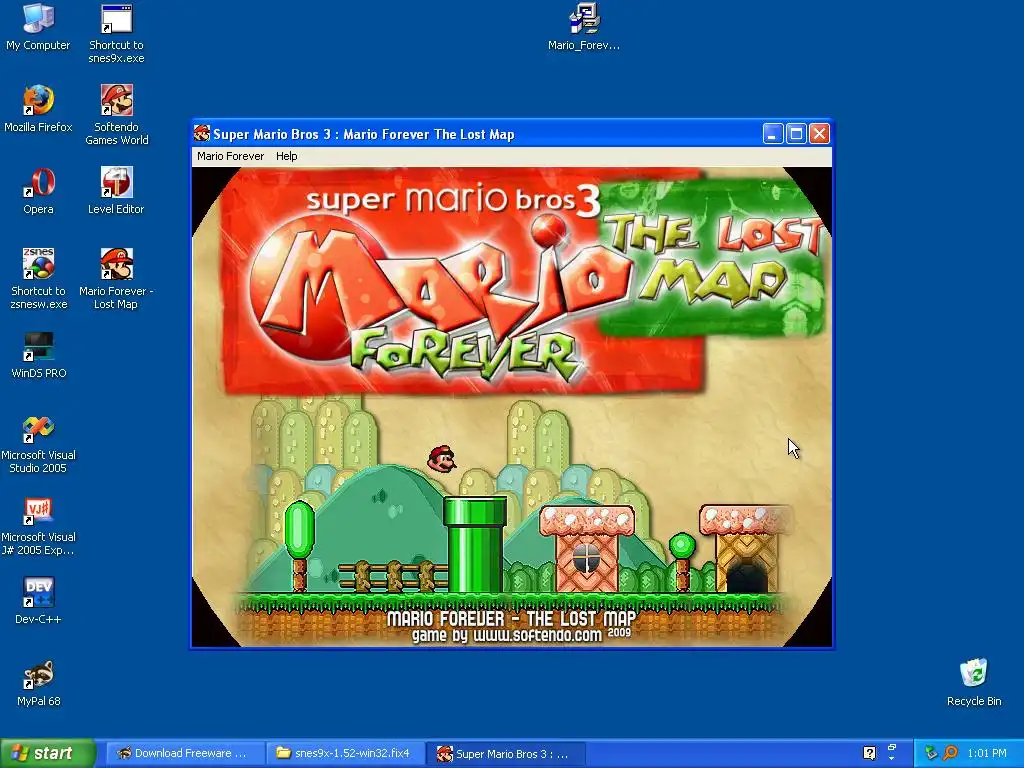The image size is (1024, 768).
Task: Launch WinDS PRO desktop icon
Action: (38, 355)
